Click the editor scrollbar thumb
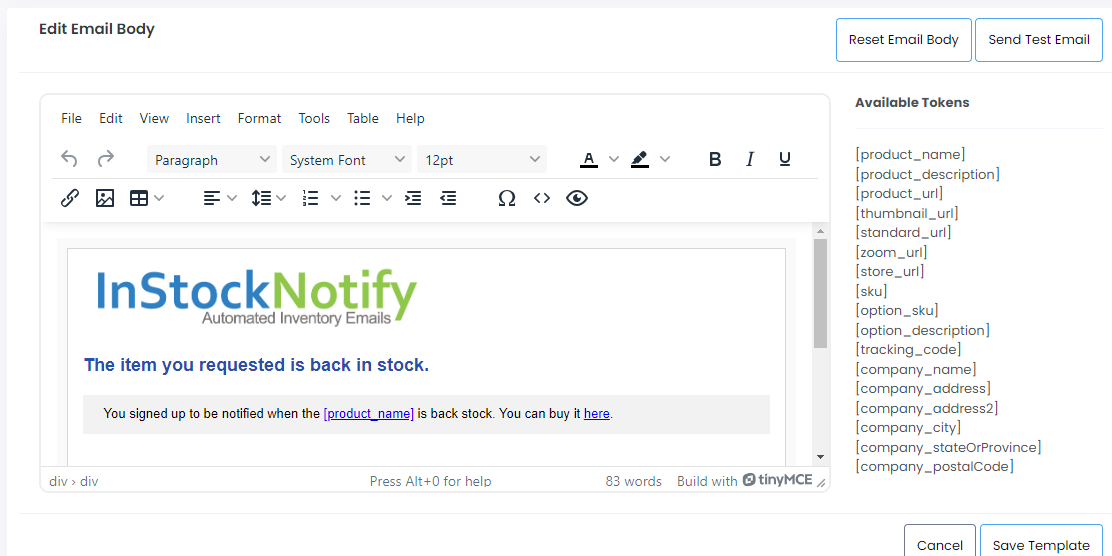This screenshot has width=1112, height=556. click(x=820, y=294)
